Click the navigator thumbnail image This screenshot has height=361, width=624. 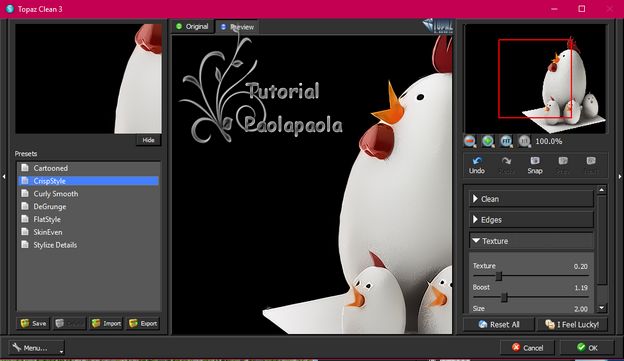click(x=535, y=78)
